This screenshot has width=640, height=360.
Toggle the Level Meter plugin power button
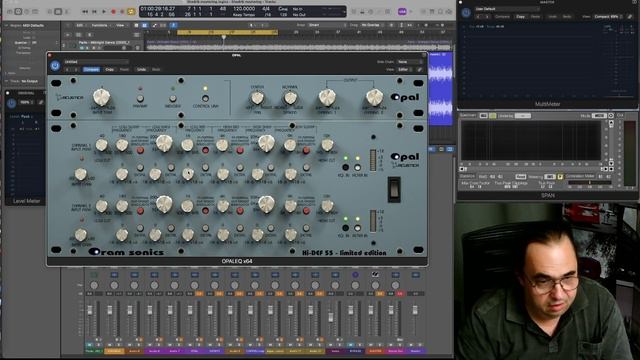pos(11,103)
